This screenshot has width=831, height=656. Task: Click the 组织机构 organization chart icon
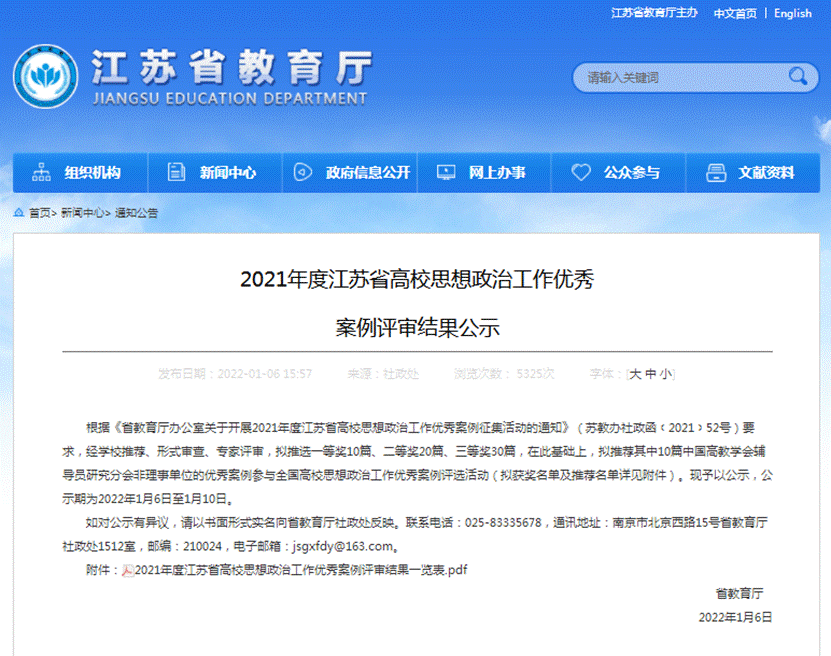click(x=41, y=172)
